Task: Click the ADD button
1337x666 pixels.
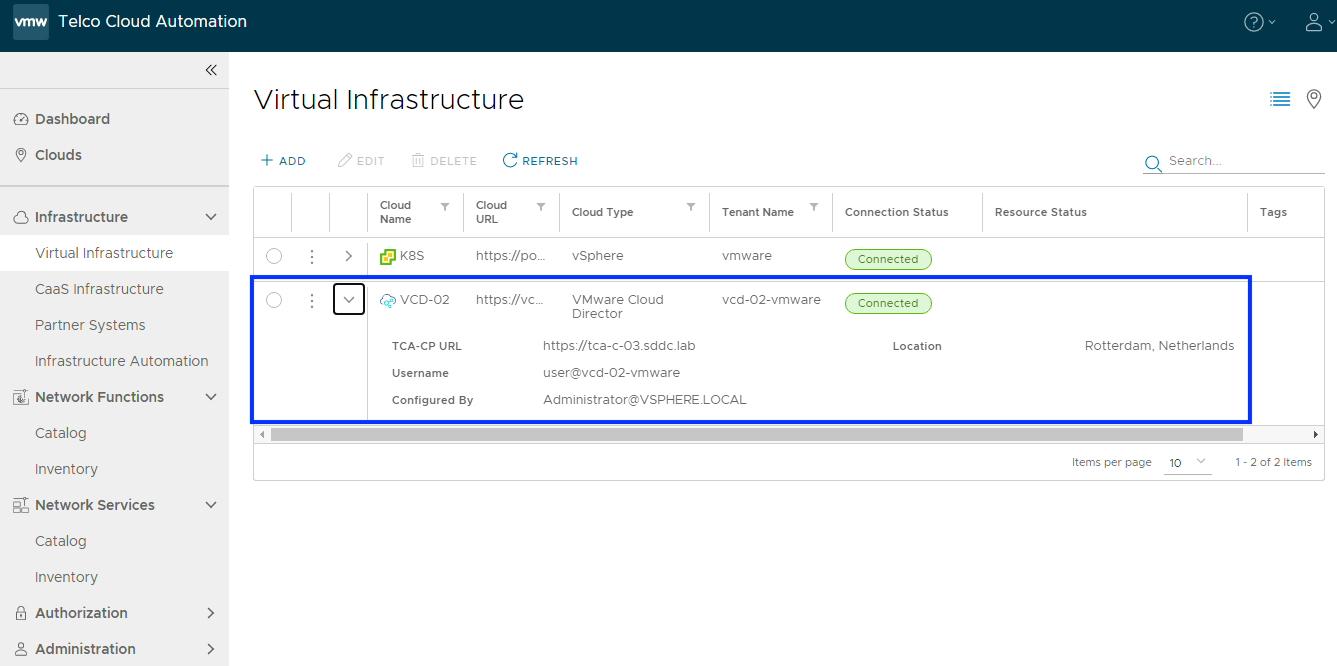Action: [x=284, y=161]
